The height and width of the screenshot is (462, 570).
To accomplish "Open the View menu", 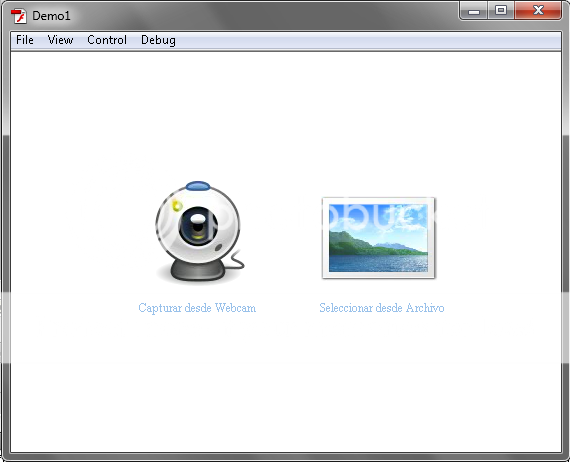I will pyautogui.click(x=60, y=40).
